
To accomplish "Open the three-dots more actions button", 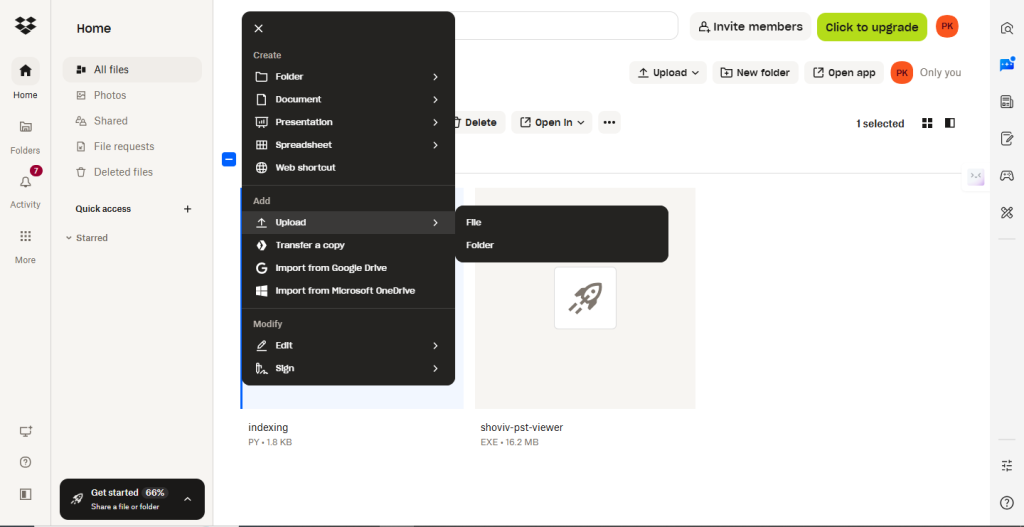I will (x=609, y=122).
